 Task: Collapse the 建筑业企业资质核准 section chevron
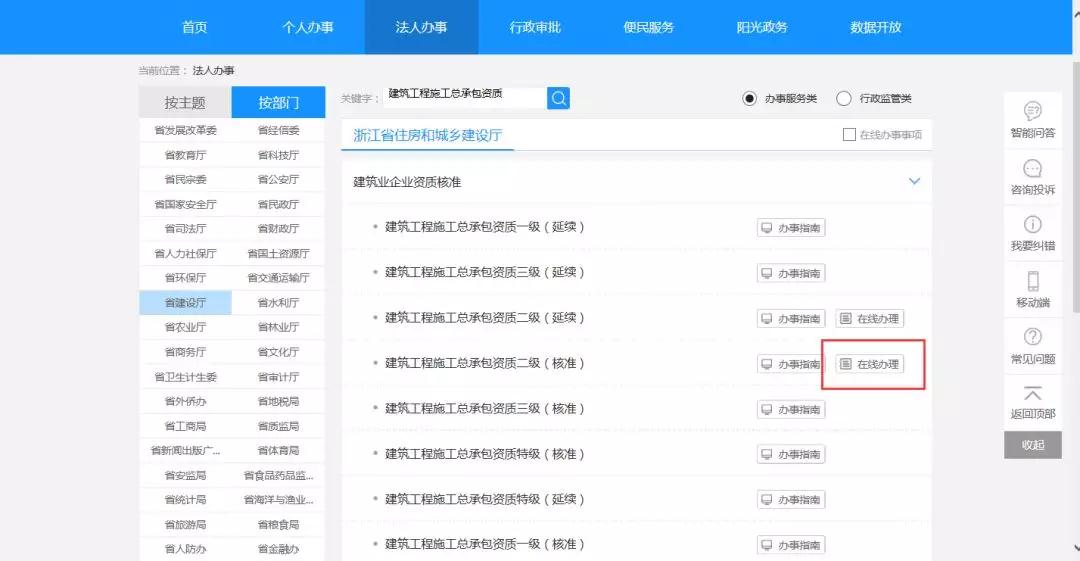[x=913, y=182]
